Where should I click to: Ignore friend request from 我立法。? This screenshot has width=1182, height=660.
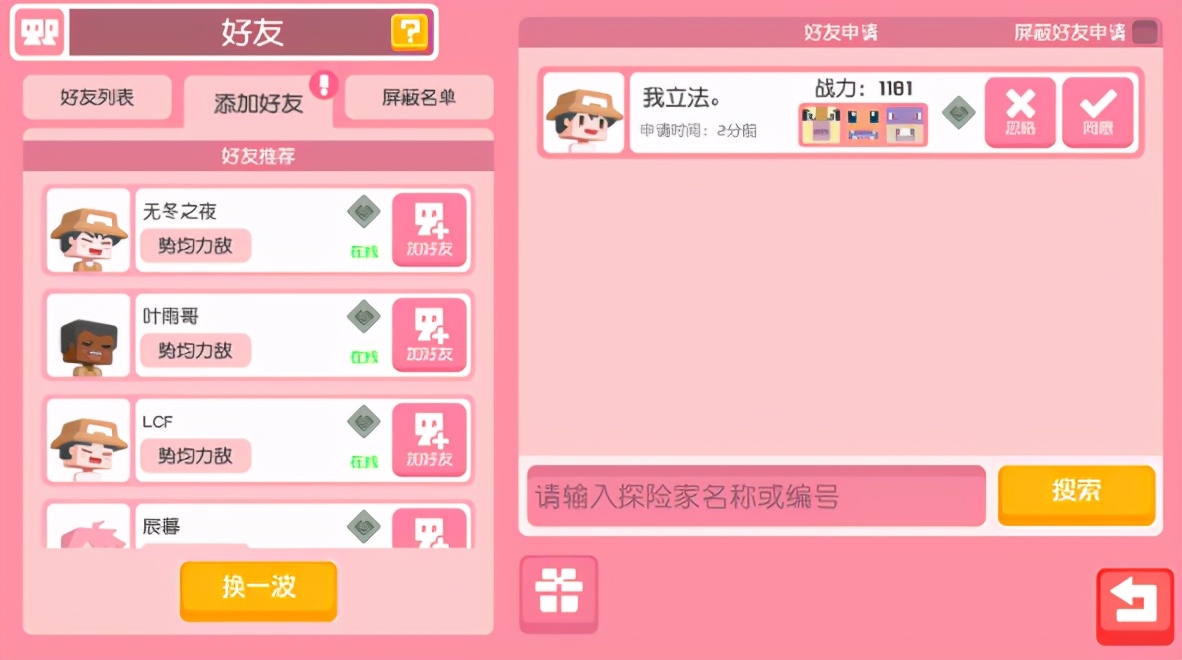pos(1020,112)
